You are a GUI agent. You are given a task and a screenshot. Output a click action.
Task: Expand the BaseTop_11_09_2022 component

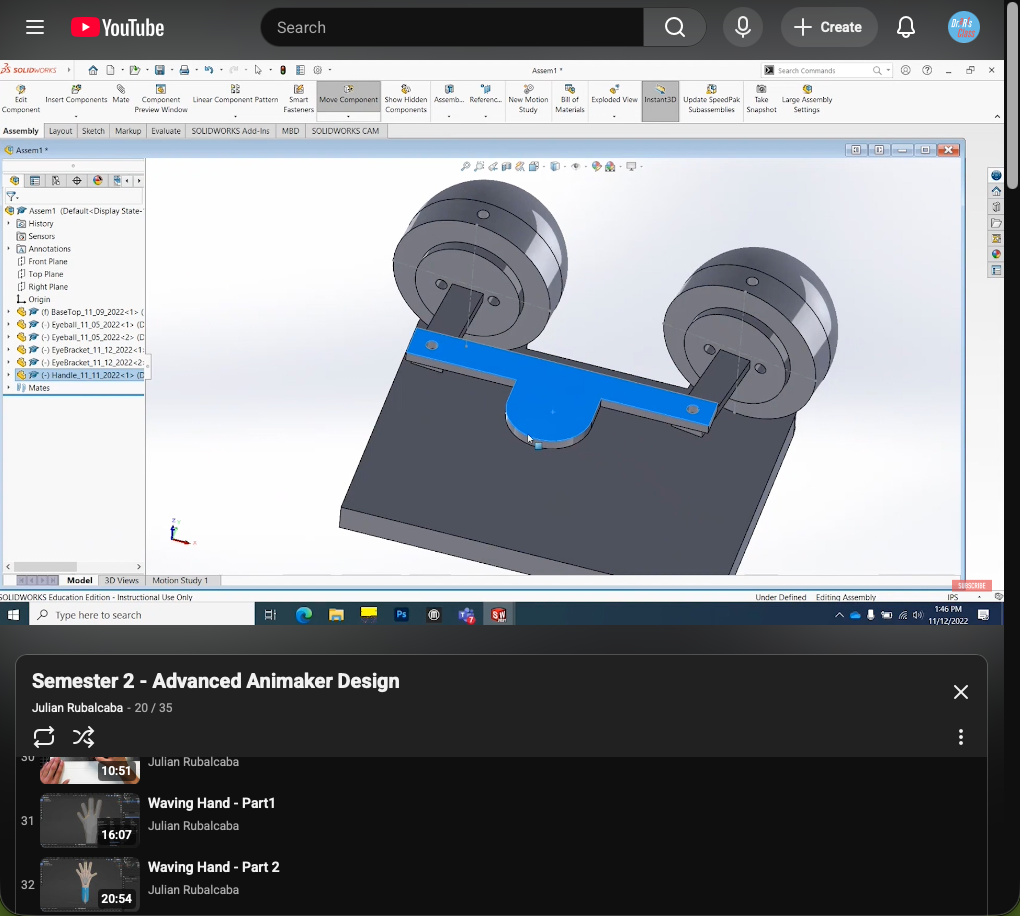pyautogui.click(x=8, y=312)
